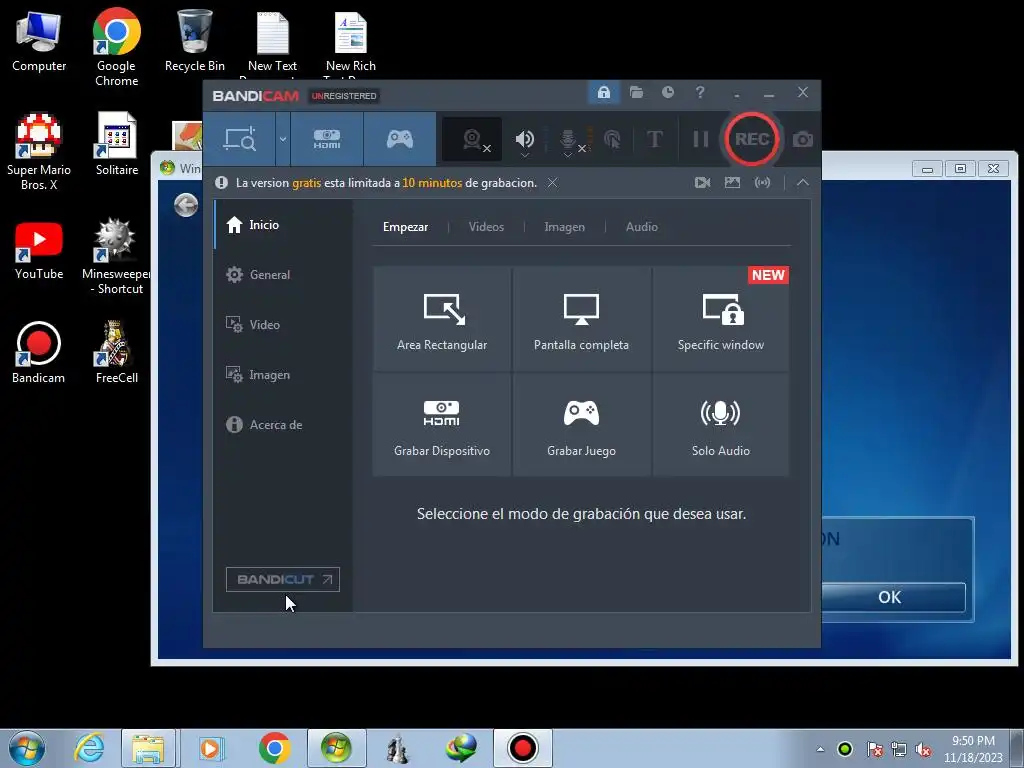Click back arrow in background window
The height and width of the screenshot is (768, 1024).
point(186,205)
